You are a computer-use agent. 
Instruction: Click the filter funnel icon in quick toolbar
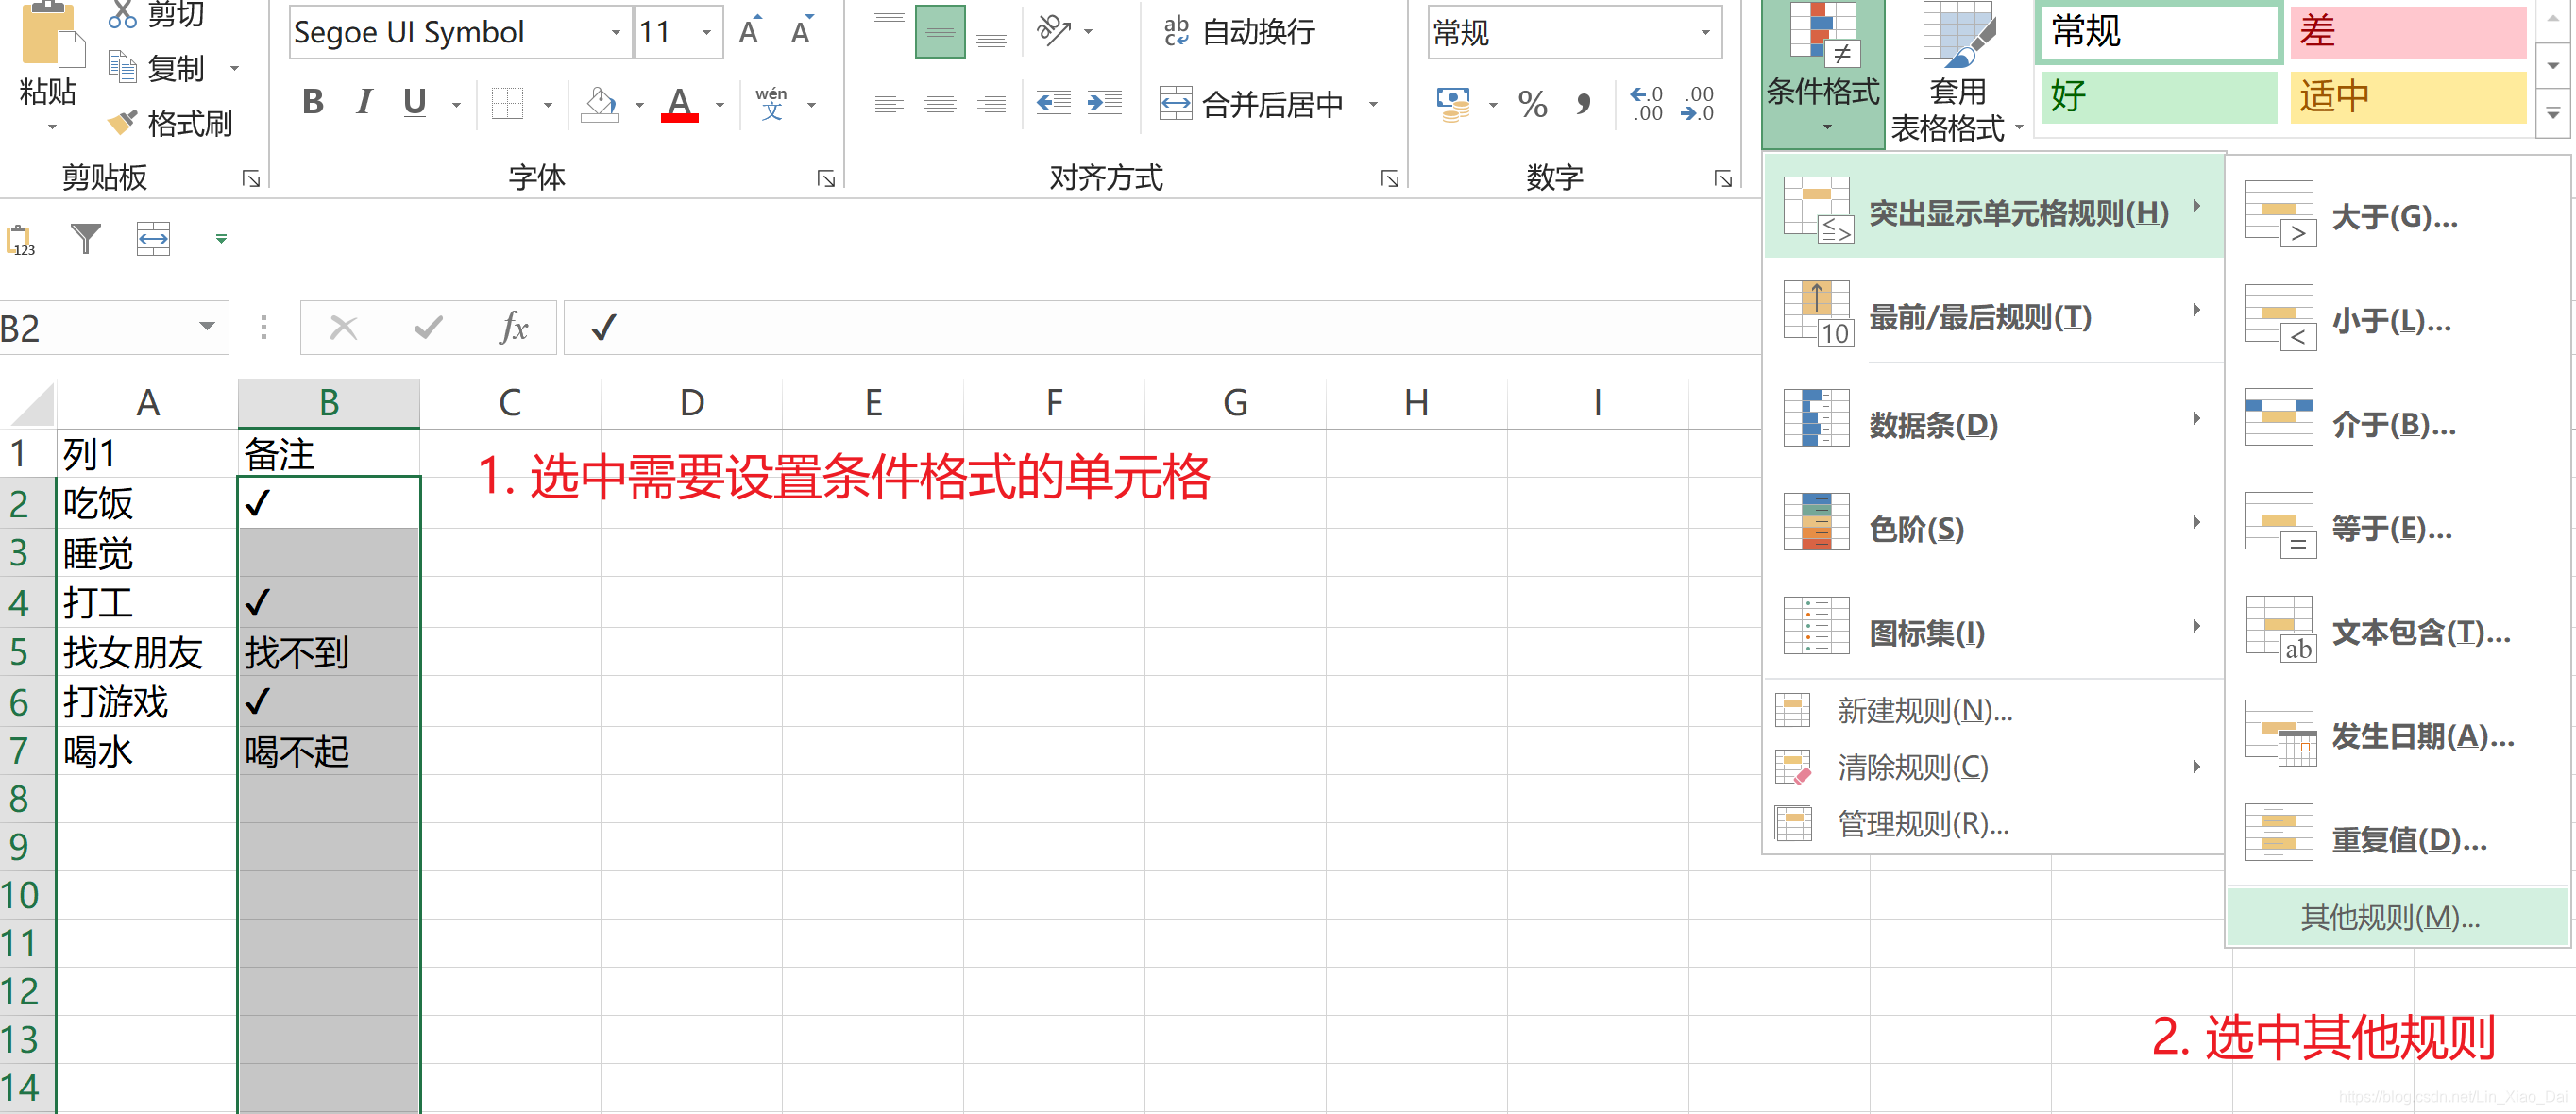86,239
